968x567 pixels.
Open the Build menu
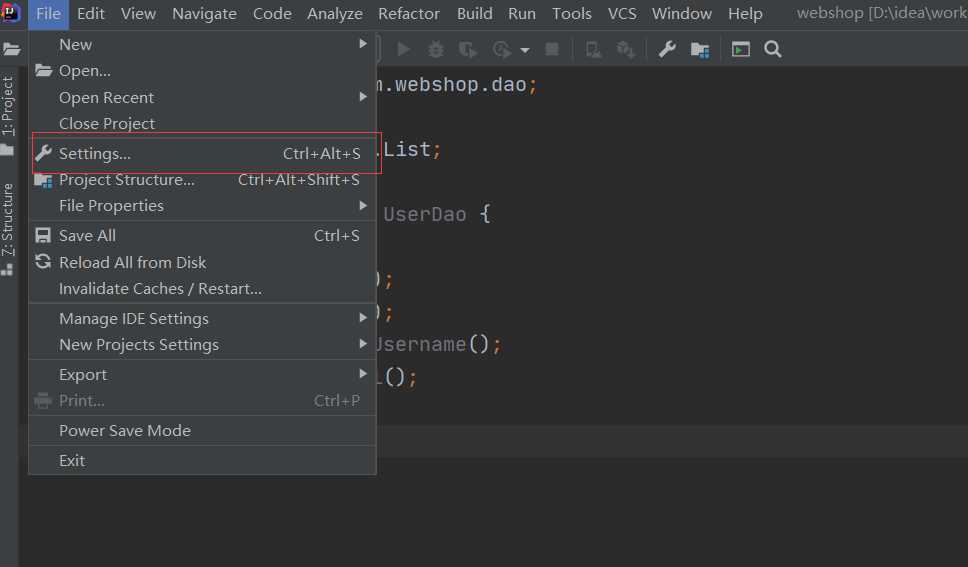(x=475, y=14)
